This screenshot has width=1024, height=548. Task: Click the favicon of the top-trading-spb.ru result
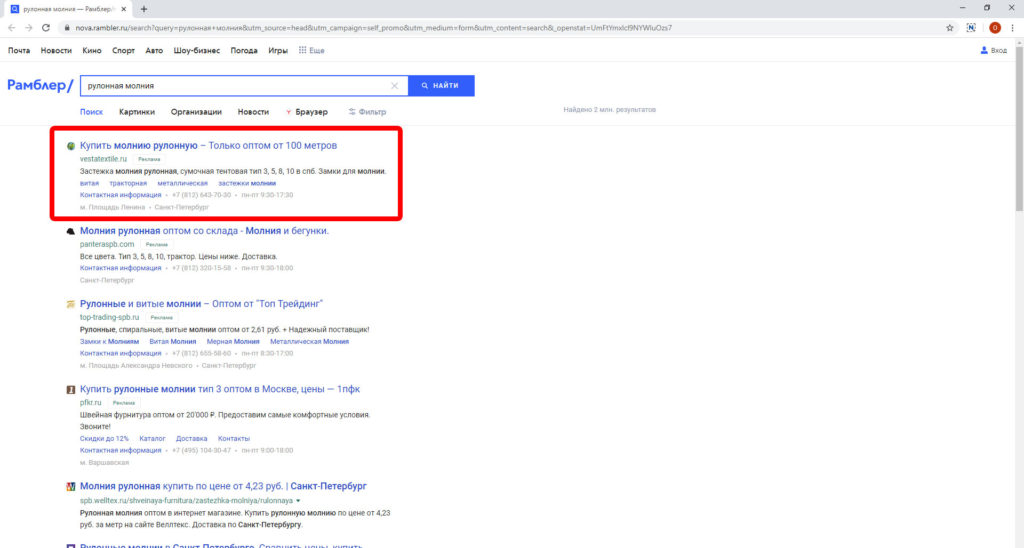pyautogui.click(x=71, y=304)
